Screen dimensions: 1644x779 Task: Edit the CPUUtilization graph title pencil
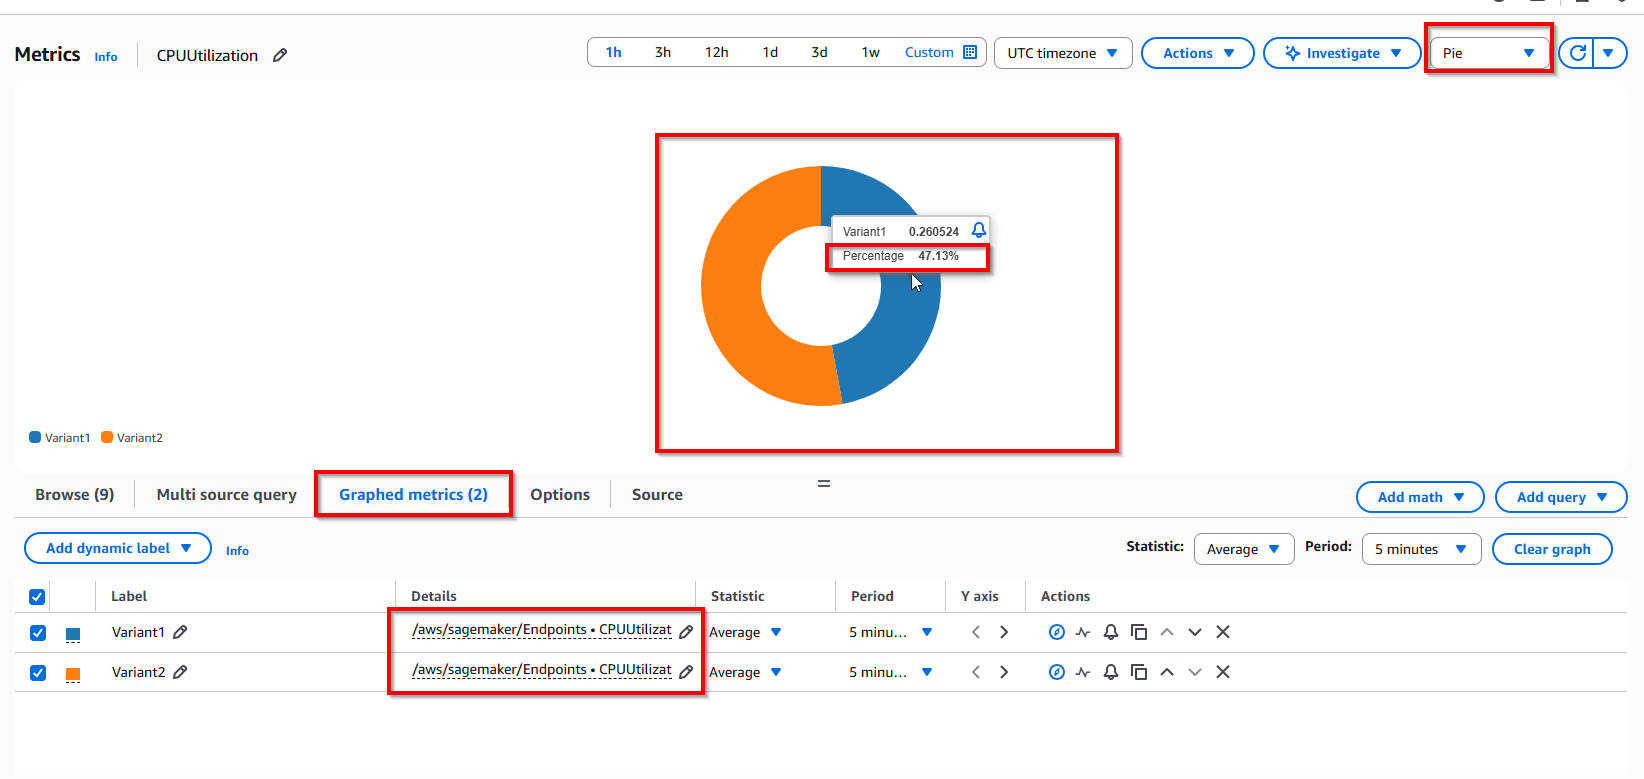pos(280,55)
